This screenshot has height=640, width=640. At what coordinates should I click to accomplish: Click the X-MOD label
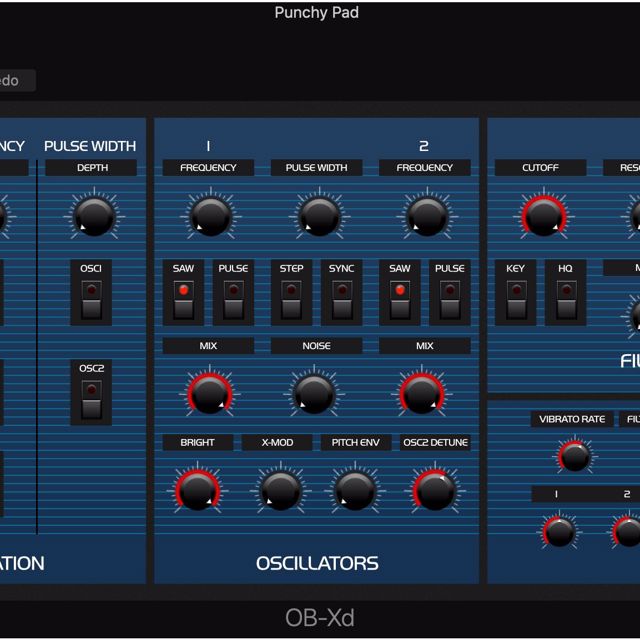(x=277, y=442)
